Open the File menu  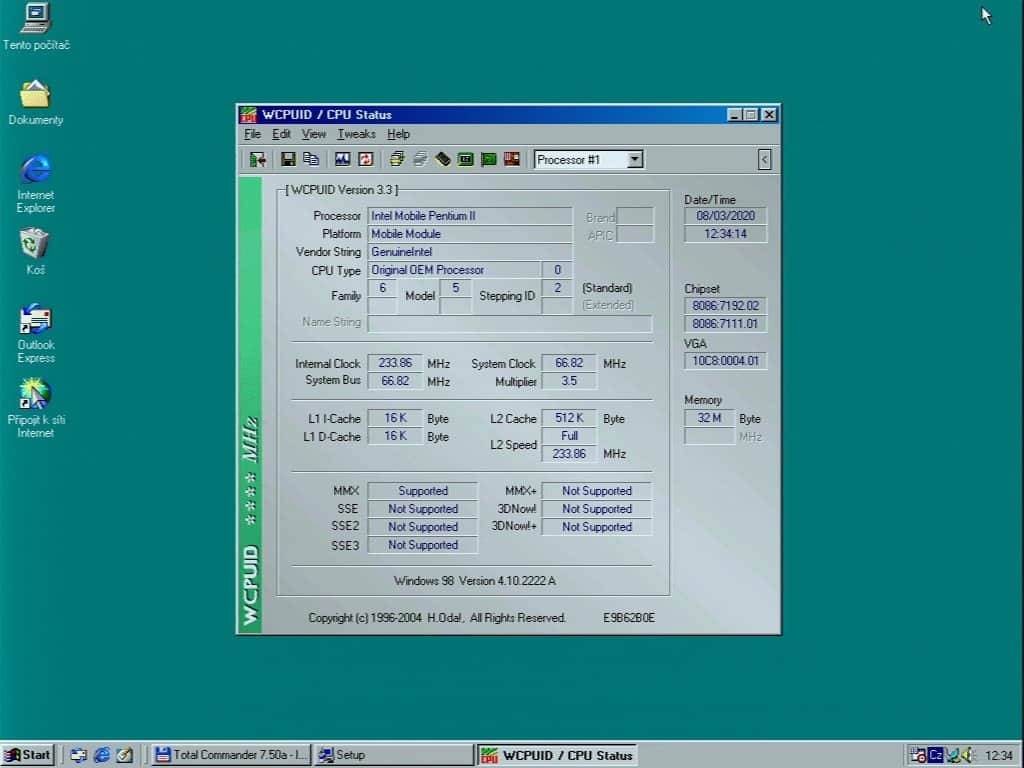[252, 134]
